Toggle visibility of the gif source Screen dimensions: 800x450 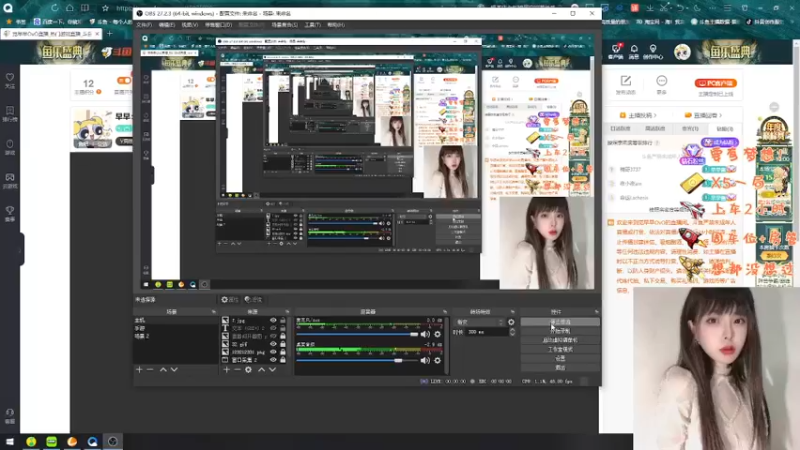(x=273, y=344)
